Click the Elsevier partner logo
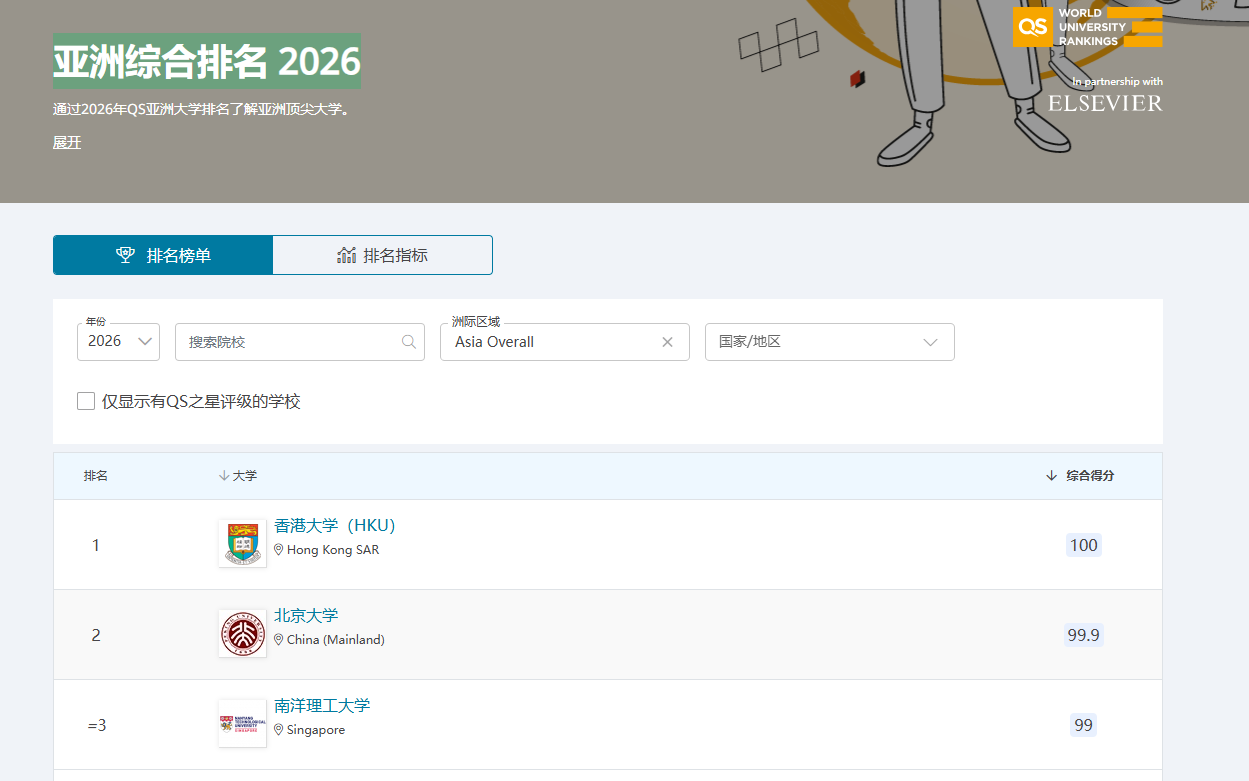This screenshot has height=781, width=1249. click(x=1105, y=103)
